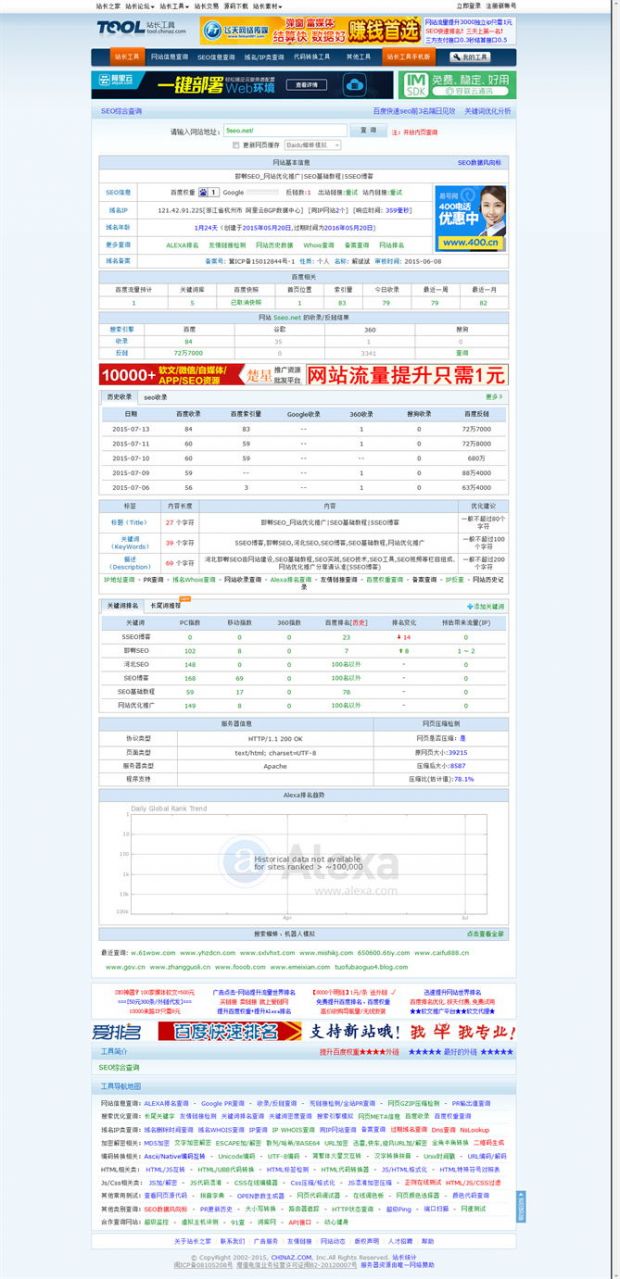This screenshot has height=1279, width=620.
Task: Click the 立即登录 link
Action: click(x=468, y=6)
